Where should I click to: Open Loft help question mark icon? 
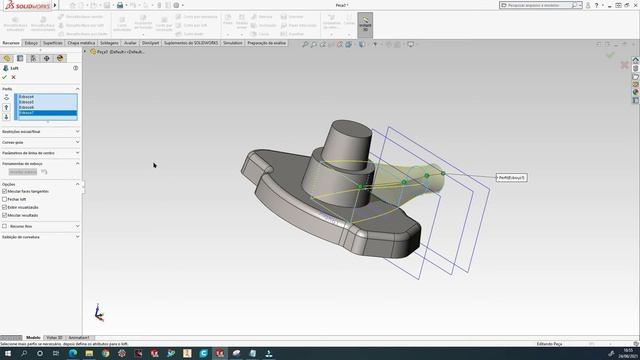point(76,68)
